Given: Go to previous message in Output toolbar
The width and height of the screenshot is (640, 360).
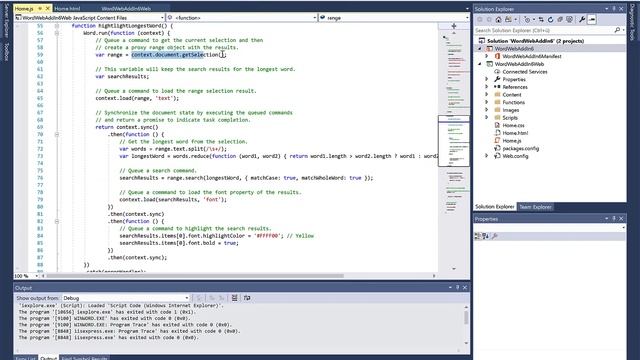Looking at the screenshot, I should [211, 298].
